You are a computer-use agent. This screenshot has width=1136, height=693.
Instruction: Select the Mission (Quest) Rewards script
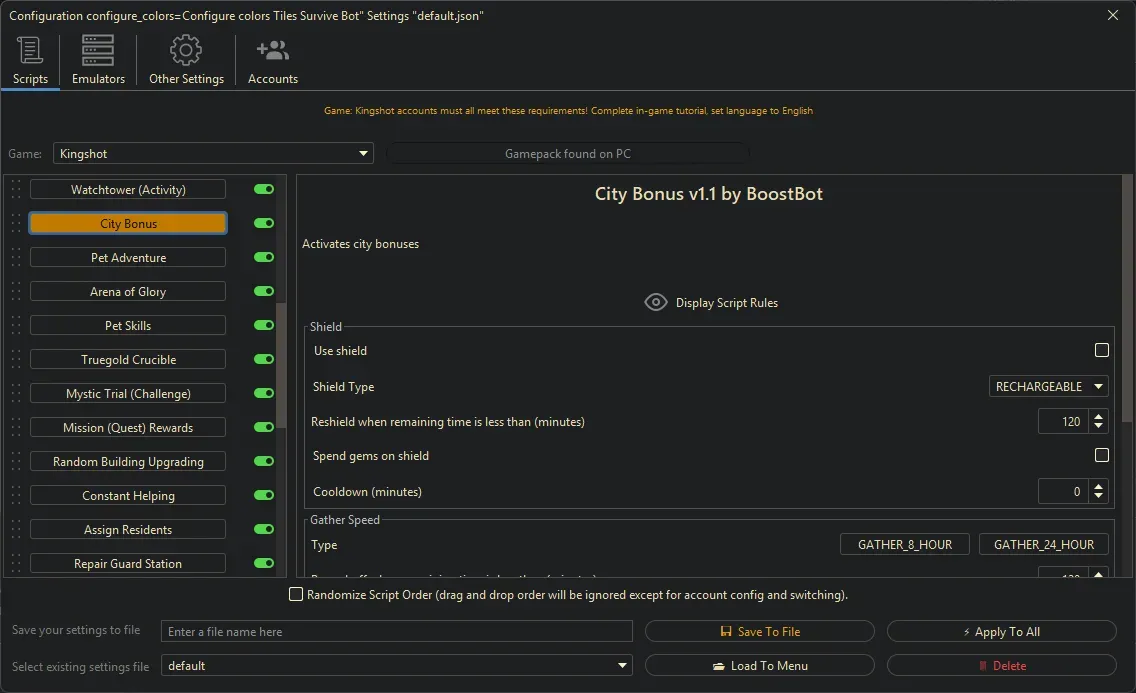click(127, 427)
